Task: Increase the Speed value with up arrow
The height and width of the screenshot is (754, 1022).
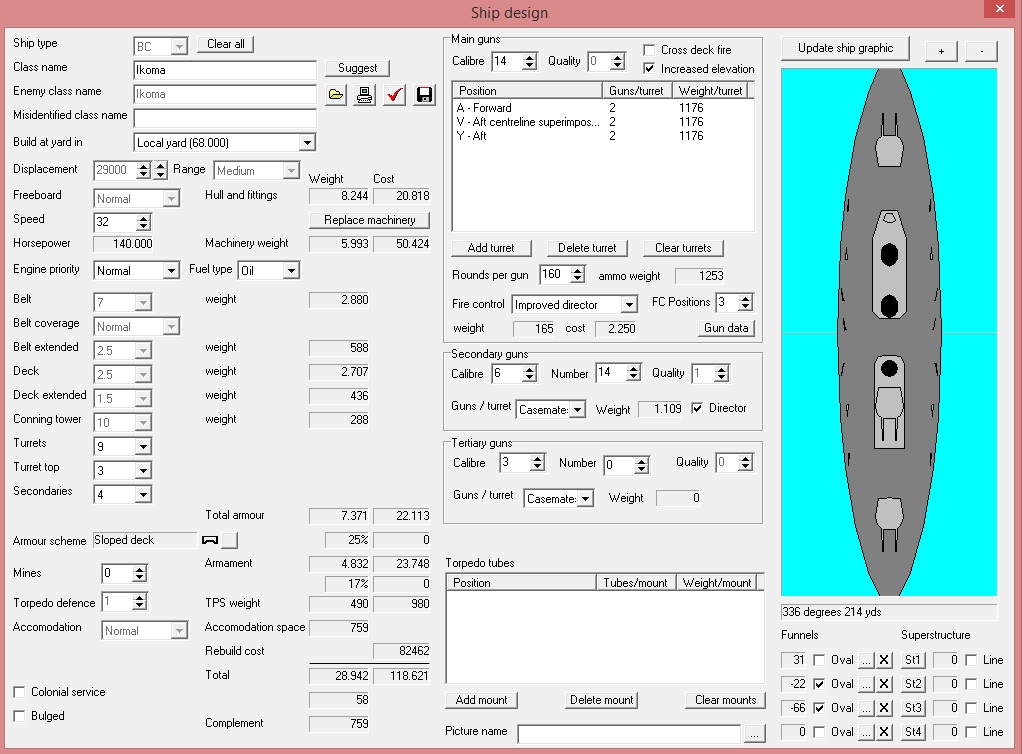Action: (x=143, y=218)
